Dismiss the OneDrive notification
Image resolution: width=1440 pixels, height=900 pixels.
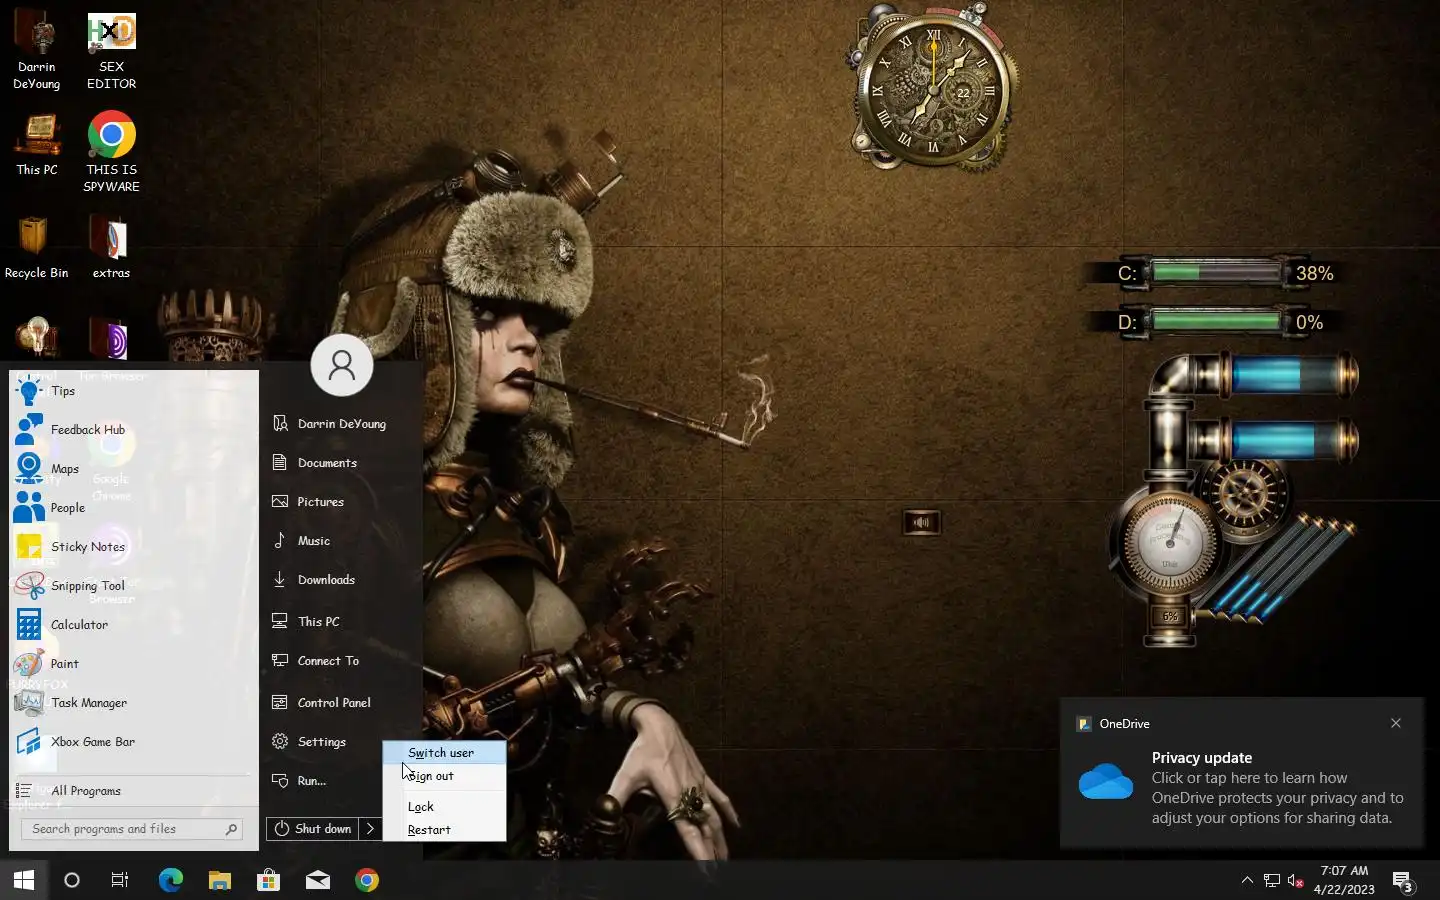coord(1396,723)
